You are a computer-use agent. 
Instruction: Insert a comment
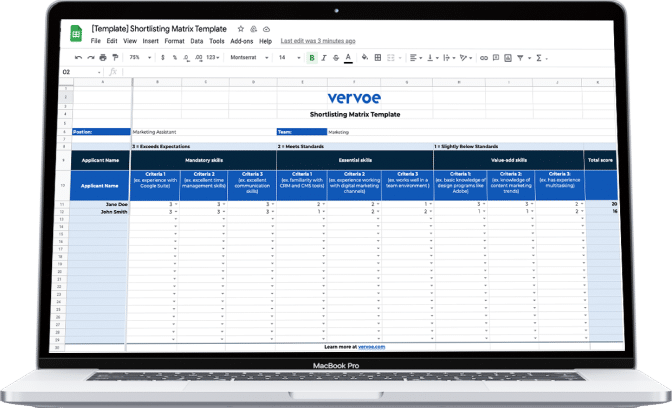click(496, 57)
